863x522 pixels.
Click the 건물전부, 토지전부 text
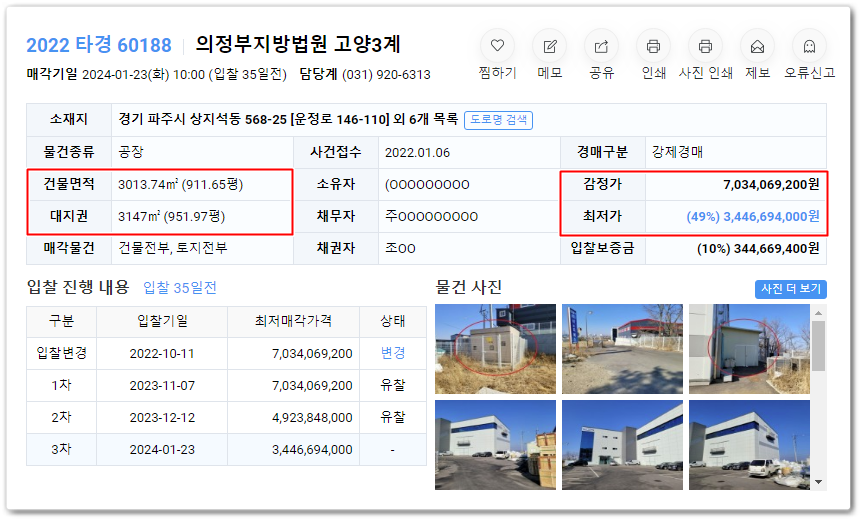pyautogui.click(x=173, y=248)
